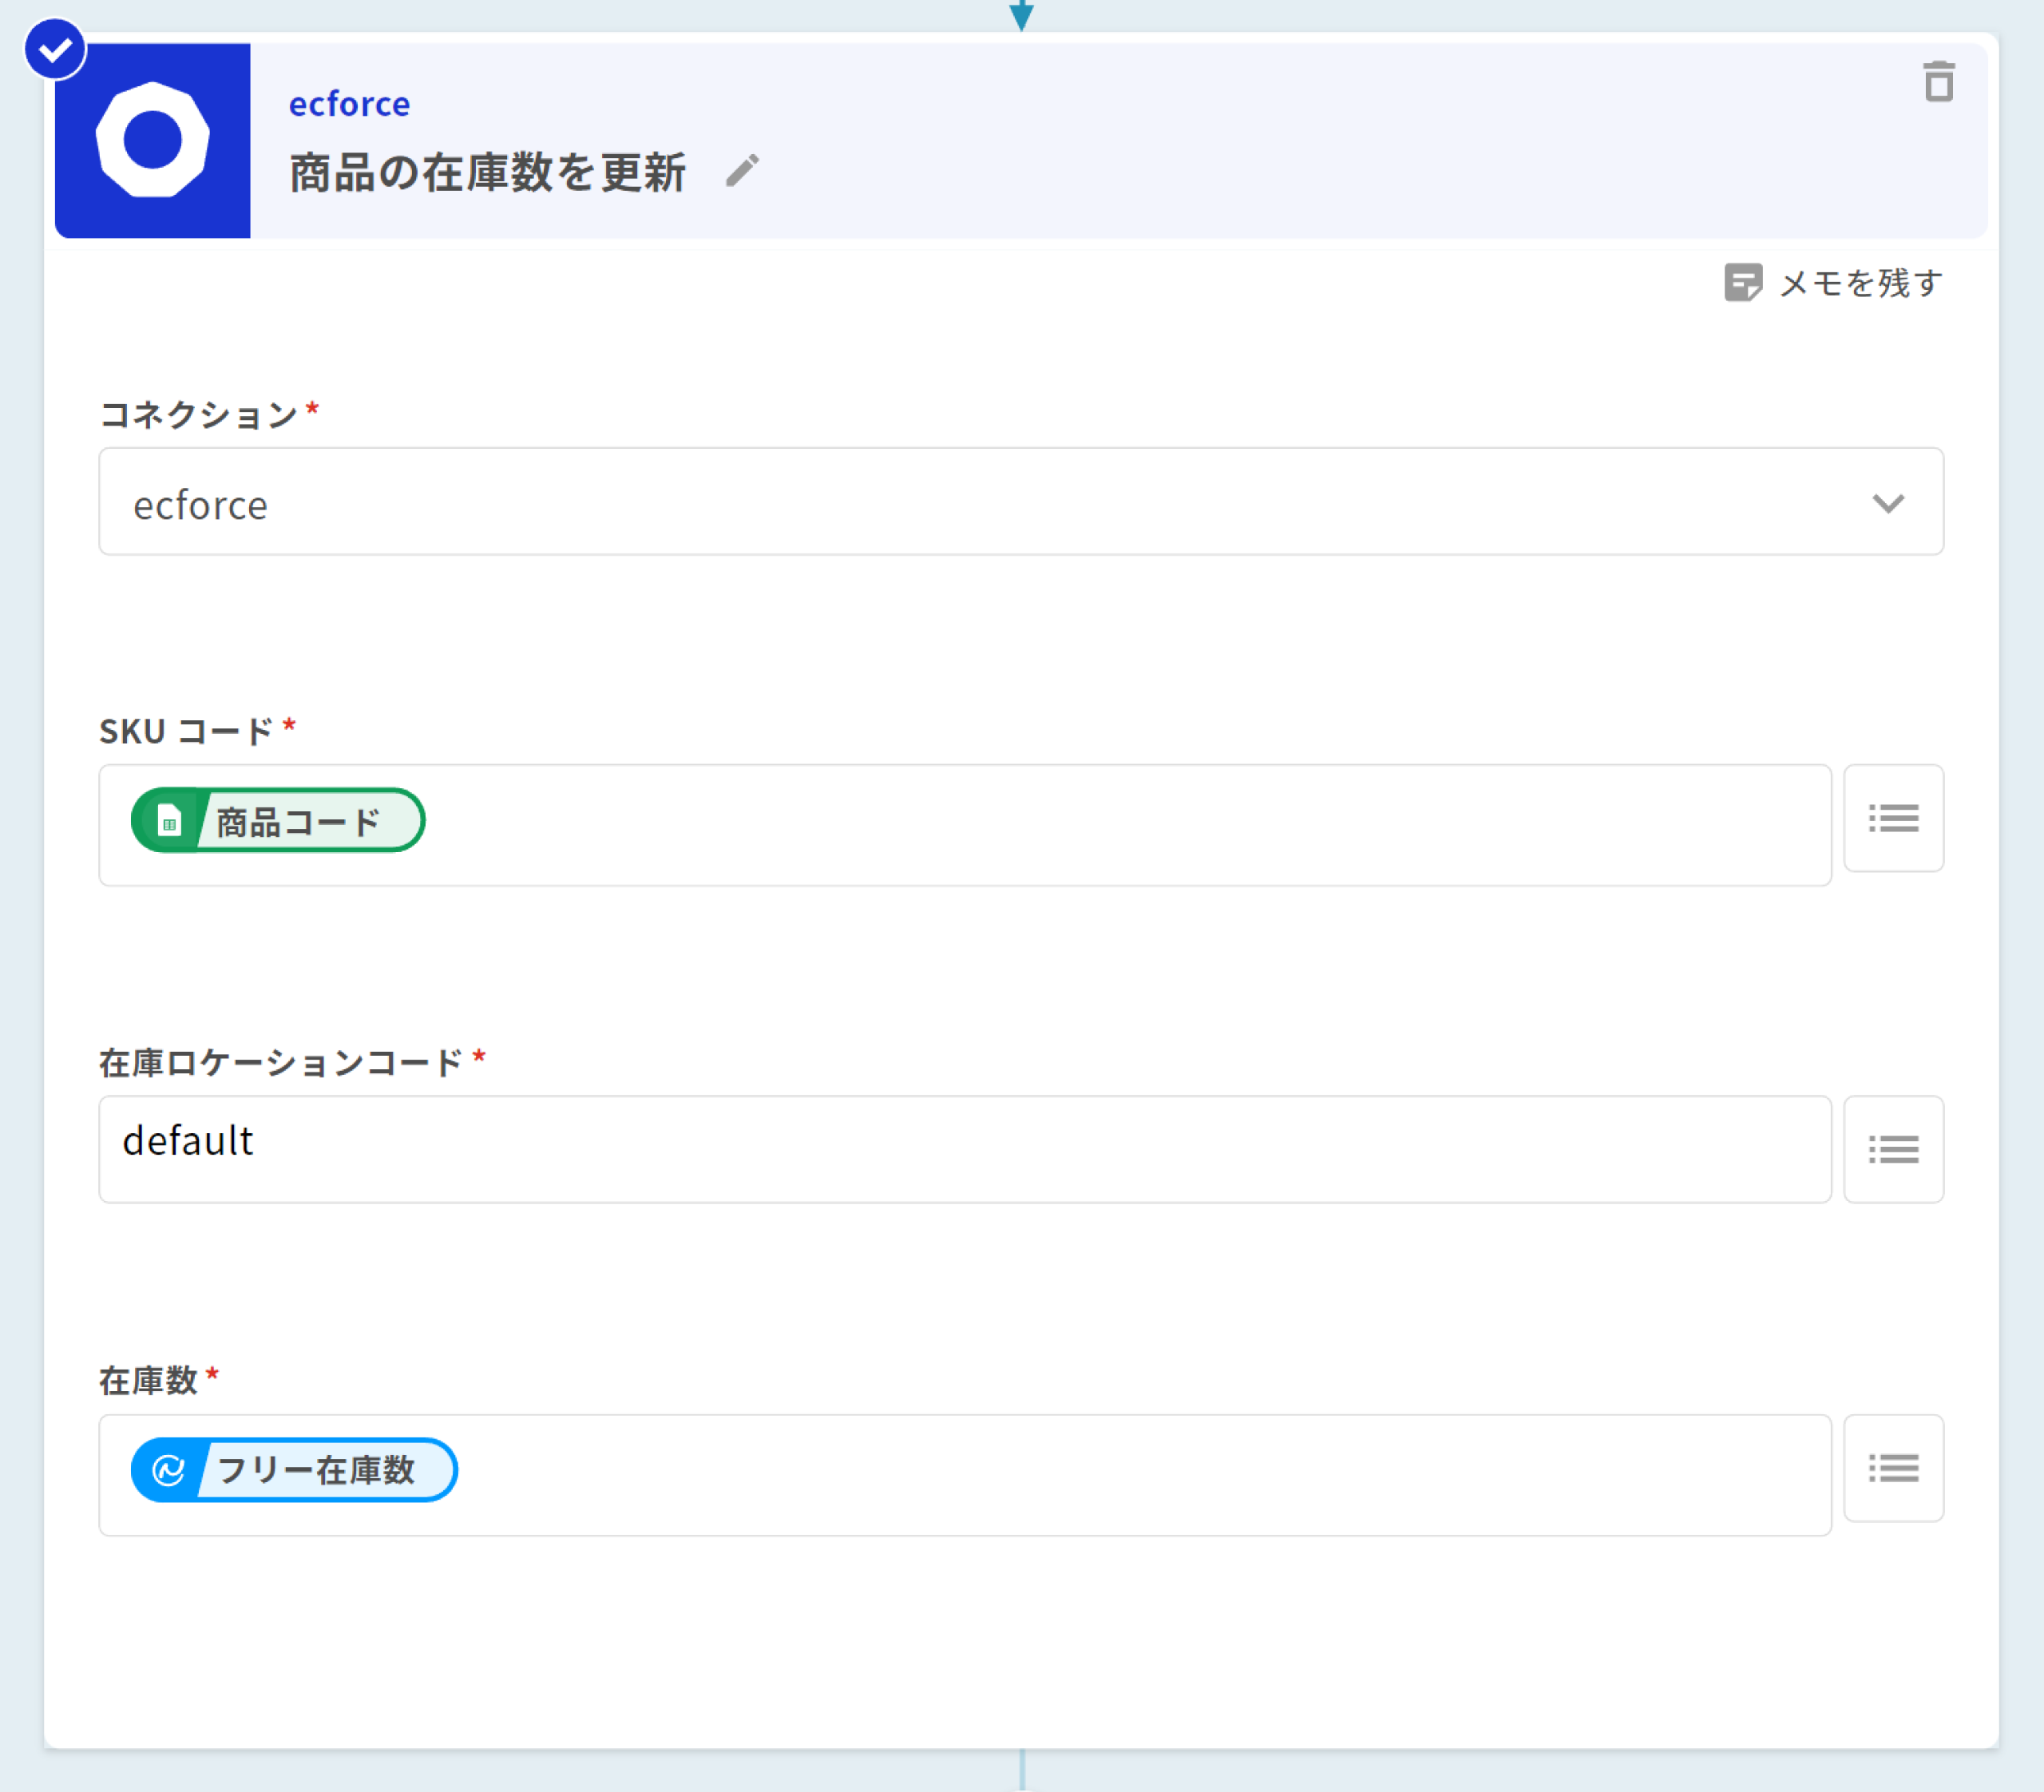2044x1792 pixels.
Task: Click the ecforce app name link
Action: pos(349,104)
